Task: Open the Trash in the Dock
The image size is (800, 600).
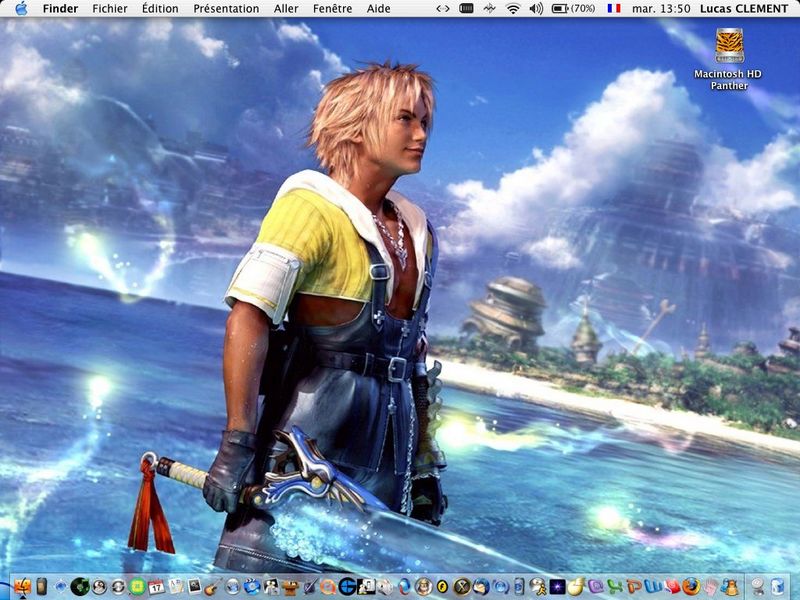Action: coord(777,587)
